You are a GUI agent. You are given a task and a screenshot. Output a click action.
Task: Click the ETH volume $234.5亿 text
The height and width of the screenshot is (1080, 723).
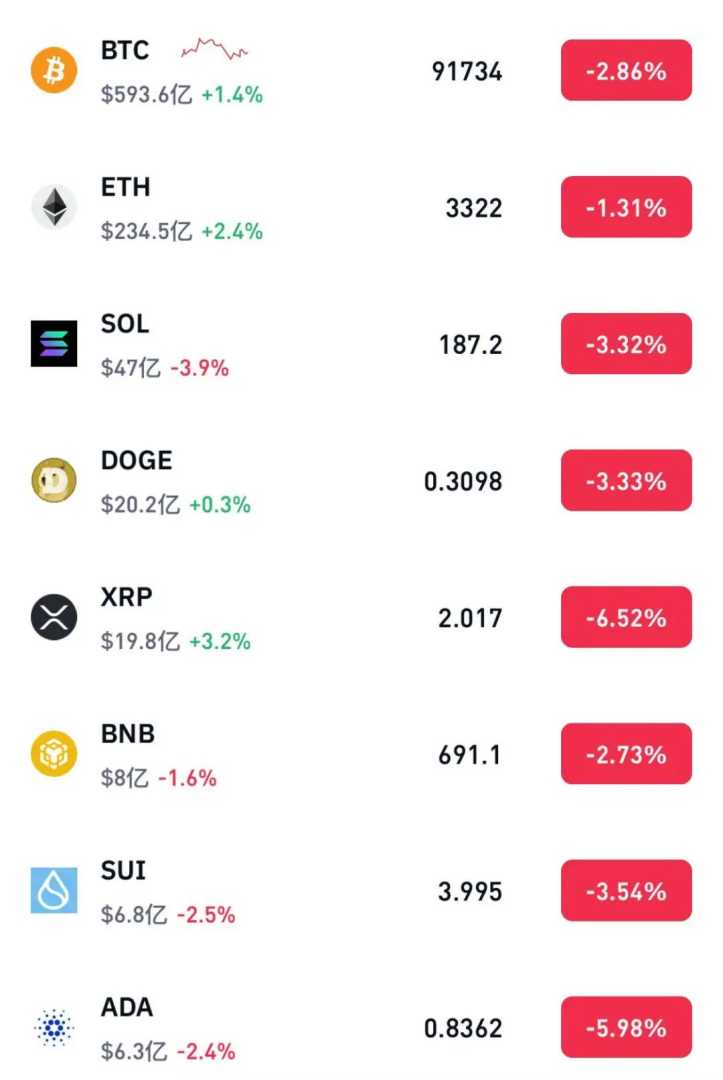146,232
